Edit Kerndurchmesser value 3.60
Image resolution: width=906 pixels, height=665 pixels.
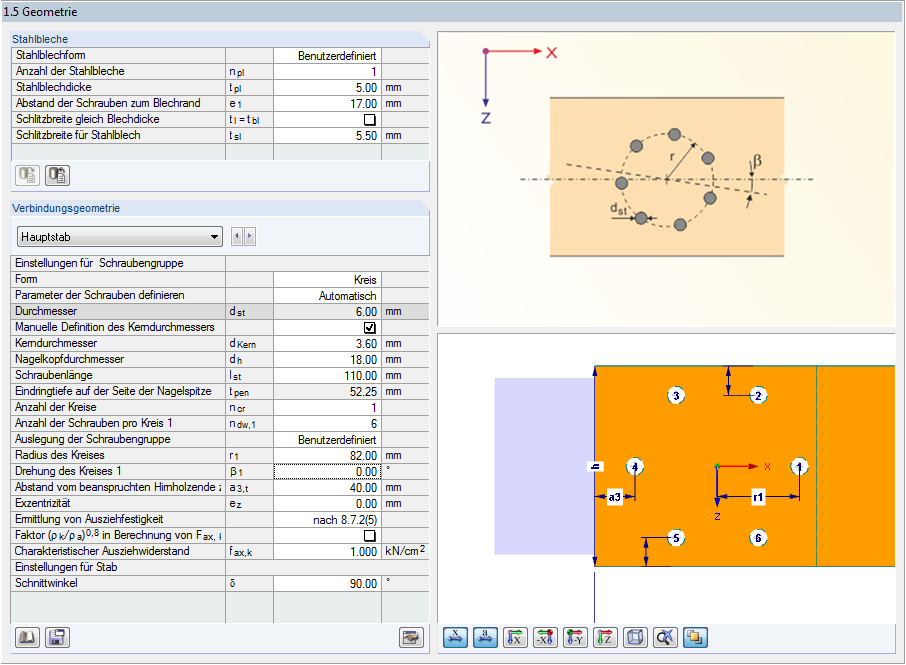tap(327, 344)
